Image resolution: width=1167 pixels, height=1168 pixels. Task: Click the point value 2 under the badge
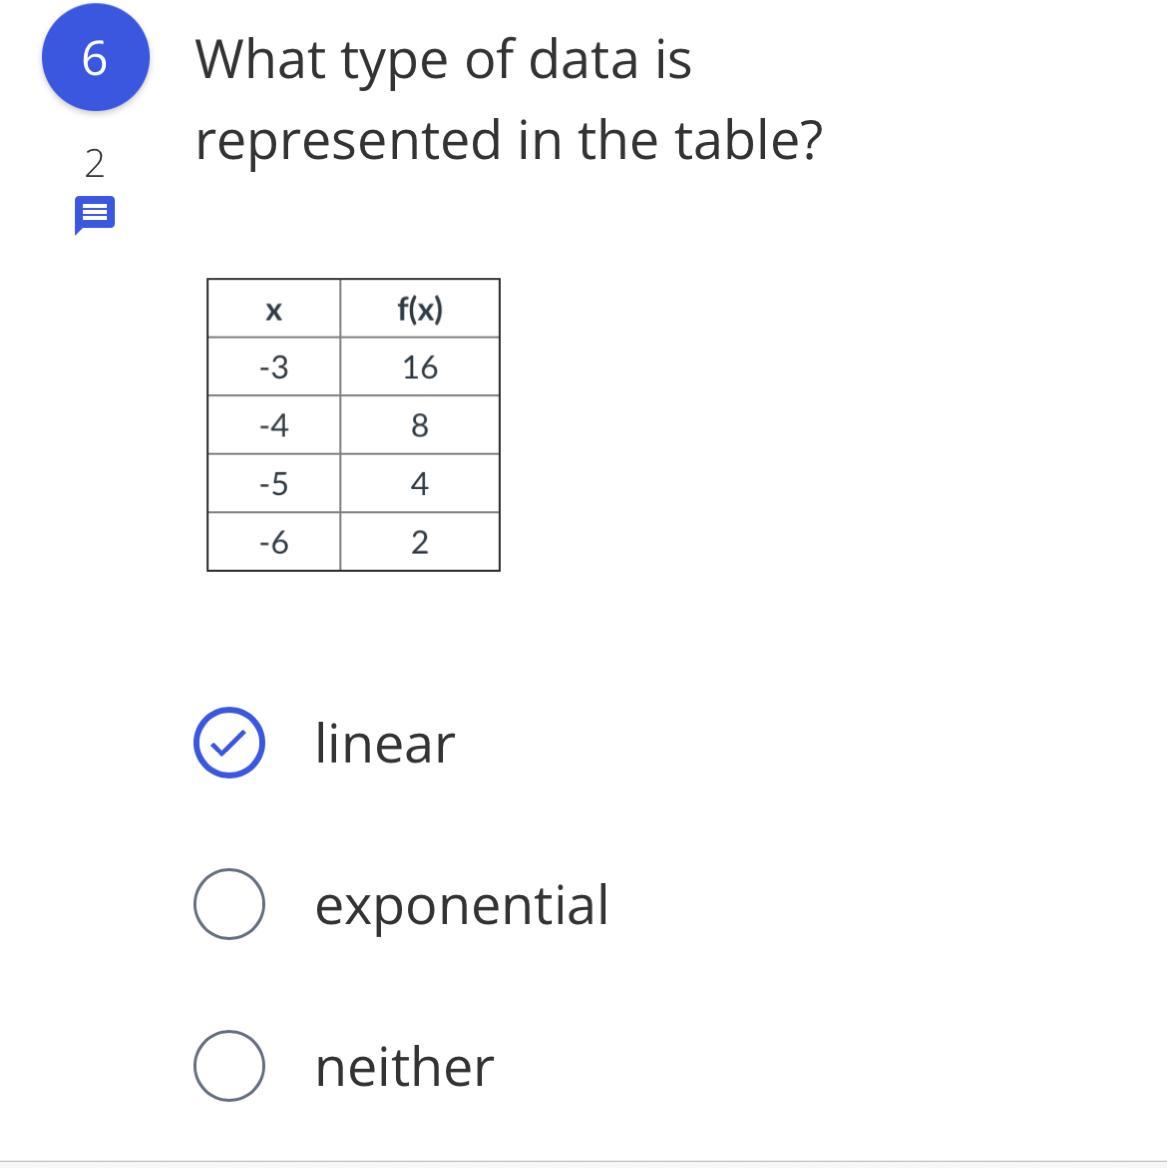click(94, 163)
